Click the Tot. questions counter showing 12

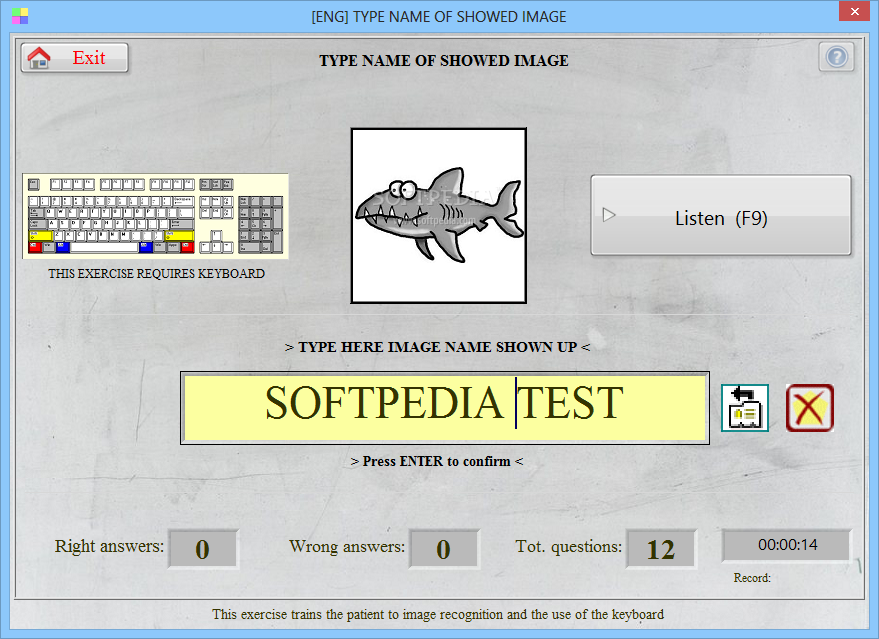[661, 549]
